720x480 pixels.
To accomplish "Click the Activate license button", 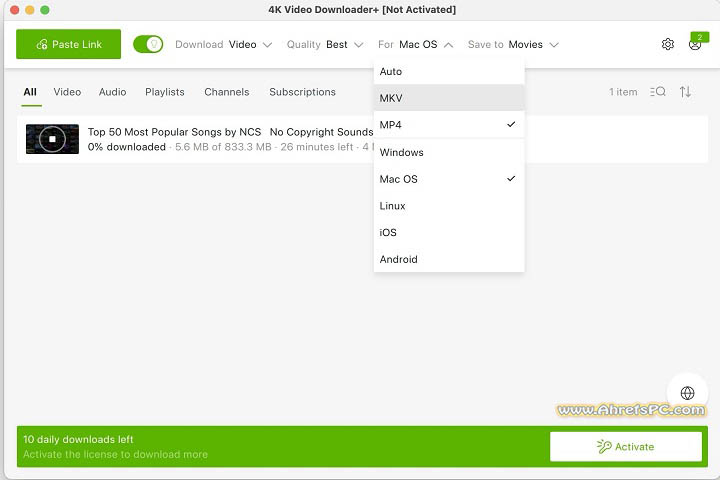I will (x=626, y=446).
